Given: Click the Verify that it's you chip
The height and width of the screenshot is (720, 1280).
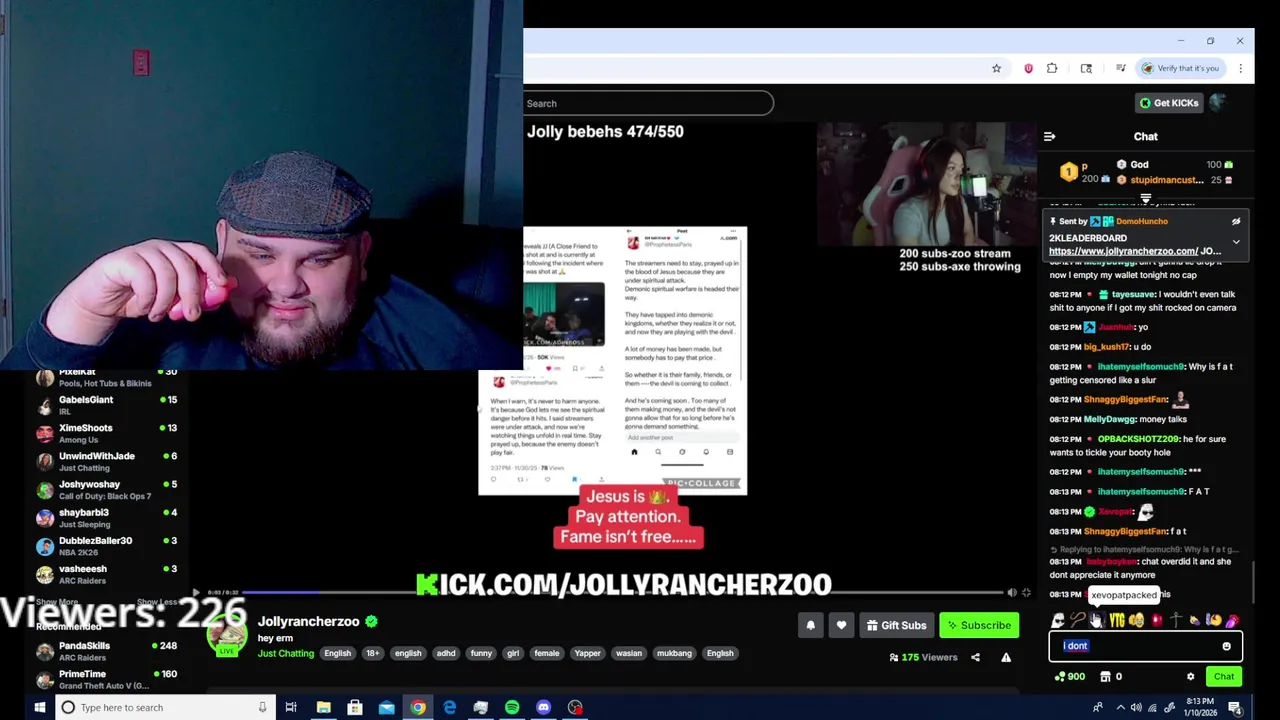Looking at the screenshot, I should [x=1179, y=68].
